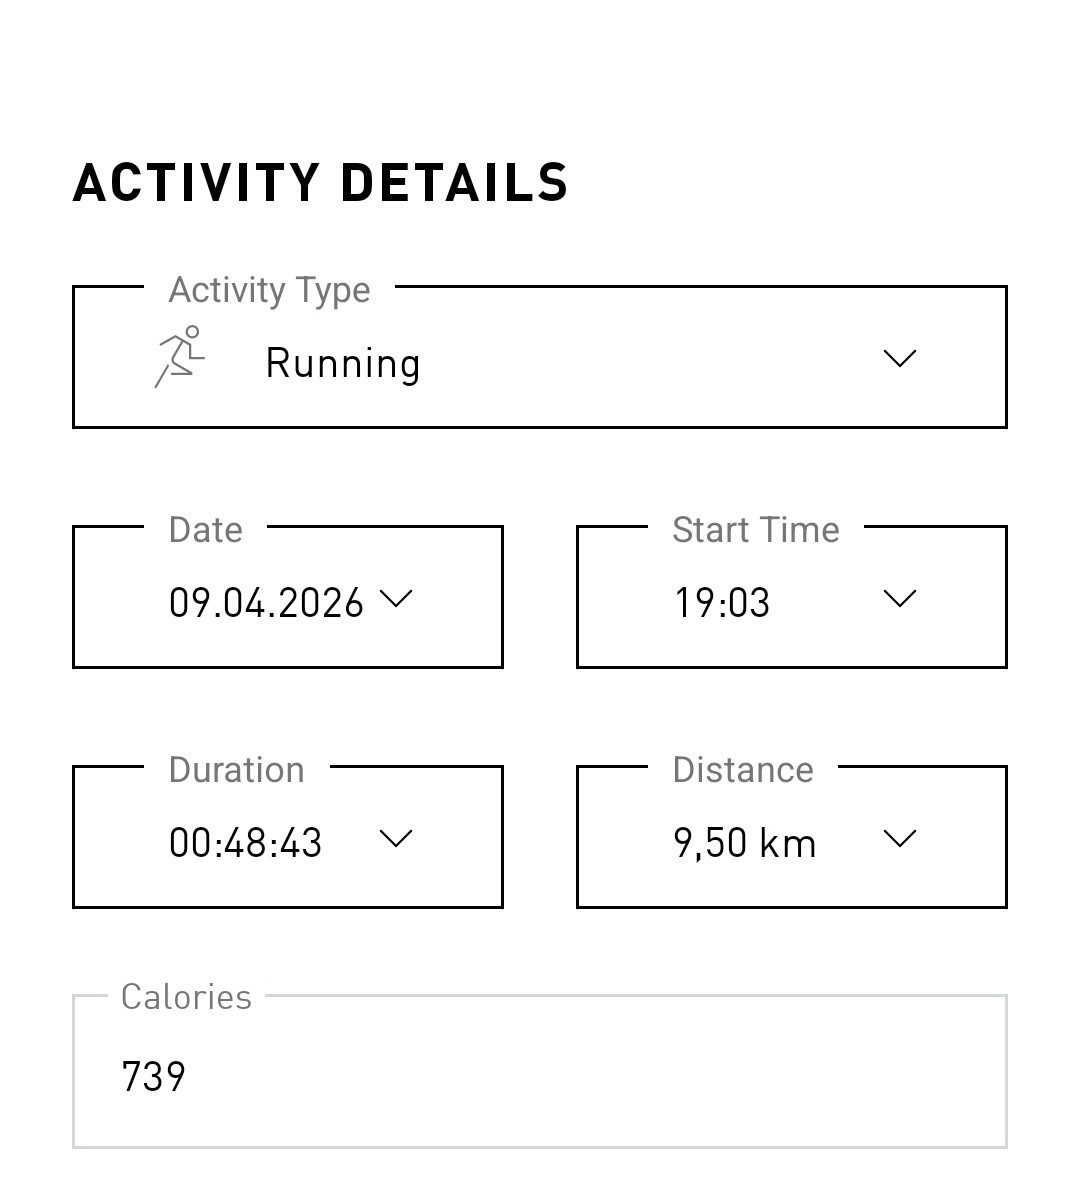Image resolution: width=1080 pixels, height=1177 pixels.
Task: Click the 09.04.2026 date value
Action: point(266,603)
